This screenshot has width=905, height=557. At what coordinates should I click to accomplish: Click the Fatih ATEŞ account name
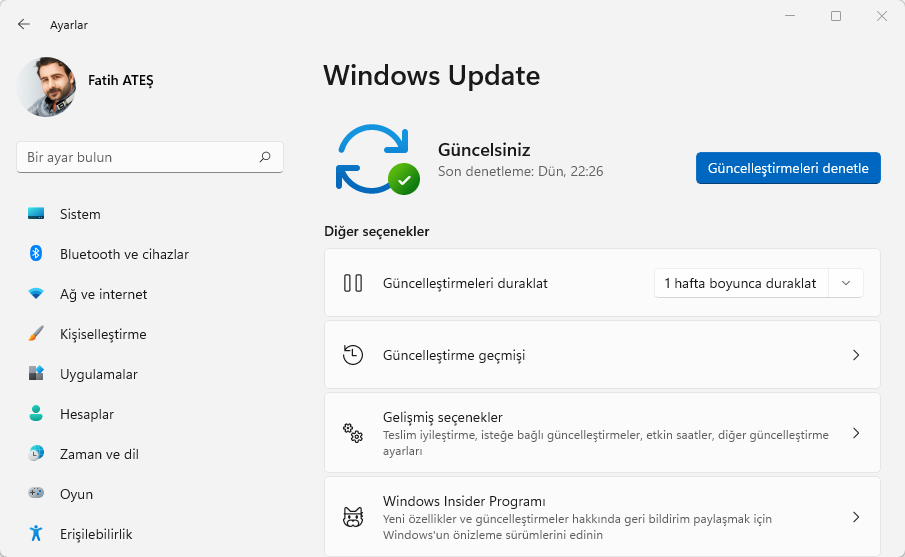(121, 80)
